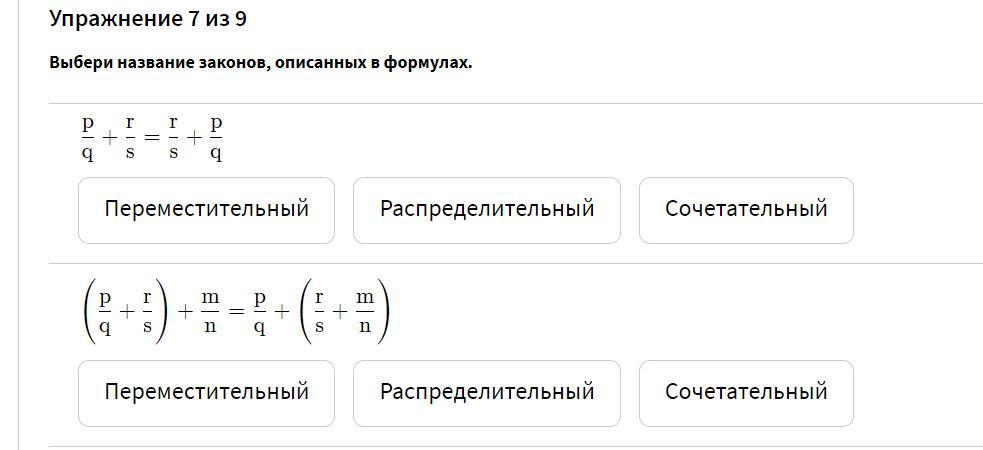Click the leftmost p/q fraction in first formula

tap(88, 138)
